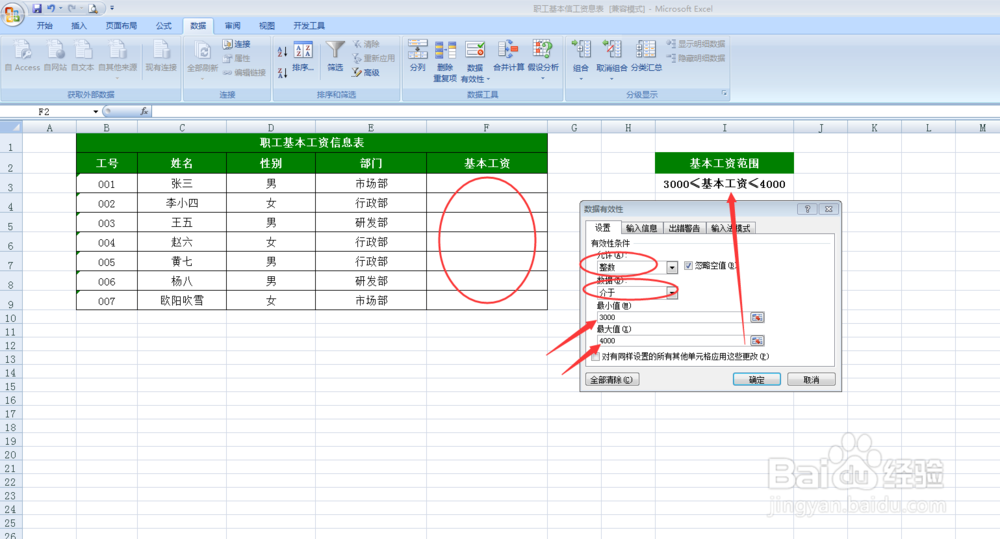
Task: Click 删除重复项 remove duplicates
Action: pos(445,61)
